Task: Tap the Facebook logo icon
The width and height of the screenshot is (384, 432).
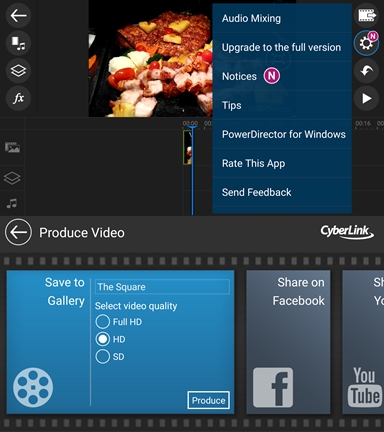Action: click(x=273, y=387)
